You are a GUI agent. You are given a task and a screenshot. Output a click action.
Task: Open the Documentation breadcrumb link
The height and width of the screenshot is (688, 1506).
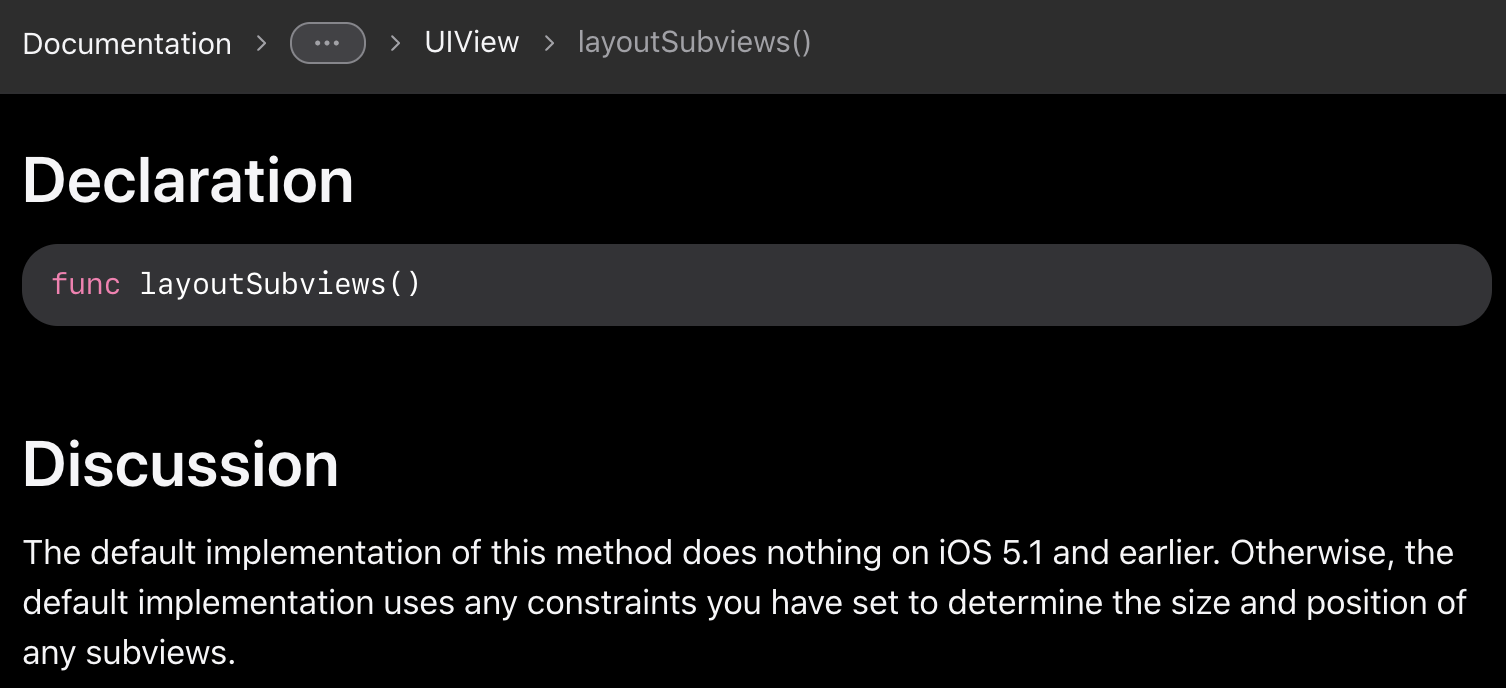(126, 44)
